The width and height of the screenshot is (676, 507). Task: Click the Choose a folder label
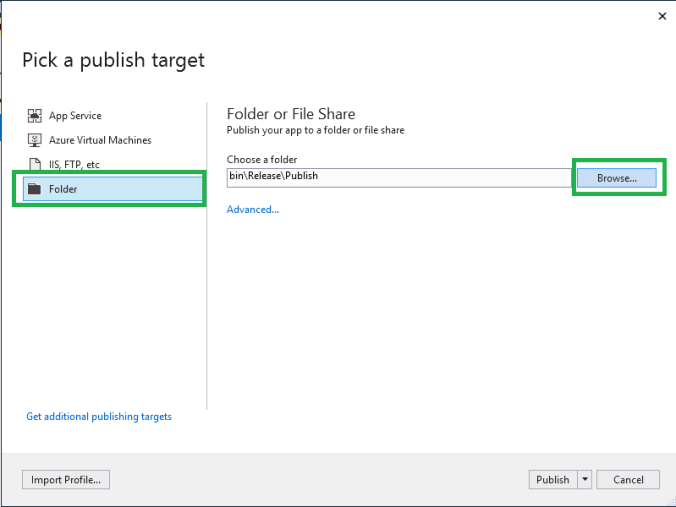(x=262, y=159)
